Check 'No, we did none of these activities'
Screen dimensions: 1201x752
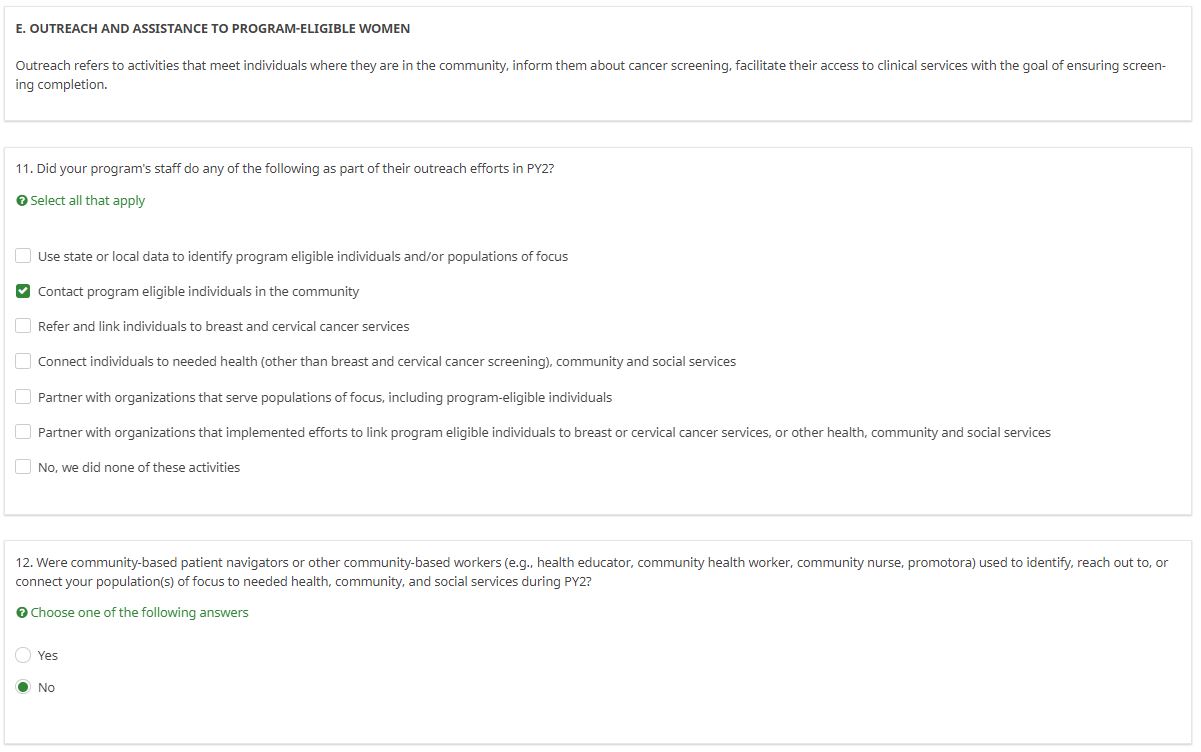(x=23, y=467)
